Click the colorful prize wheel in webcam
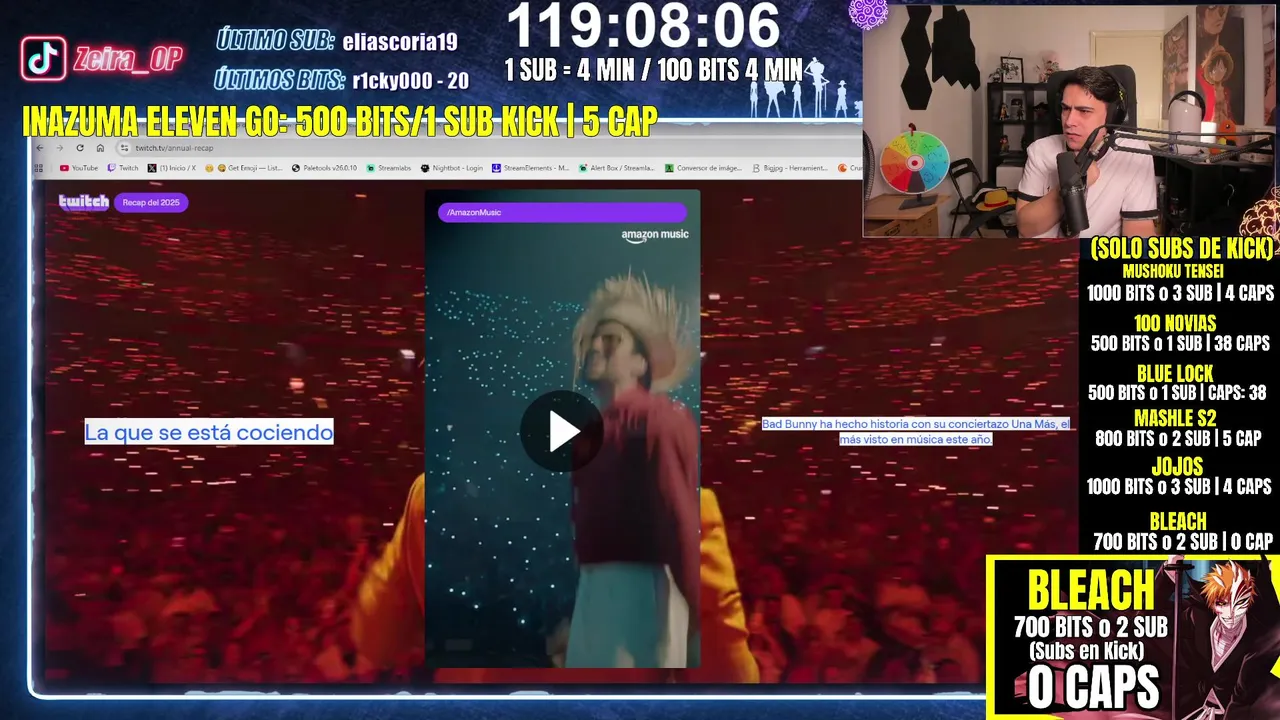The width and height of the screenshot is (1280, 720). point(914,163)
